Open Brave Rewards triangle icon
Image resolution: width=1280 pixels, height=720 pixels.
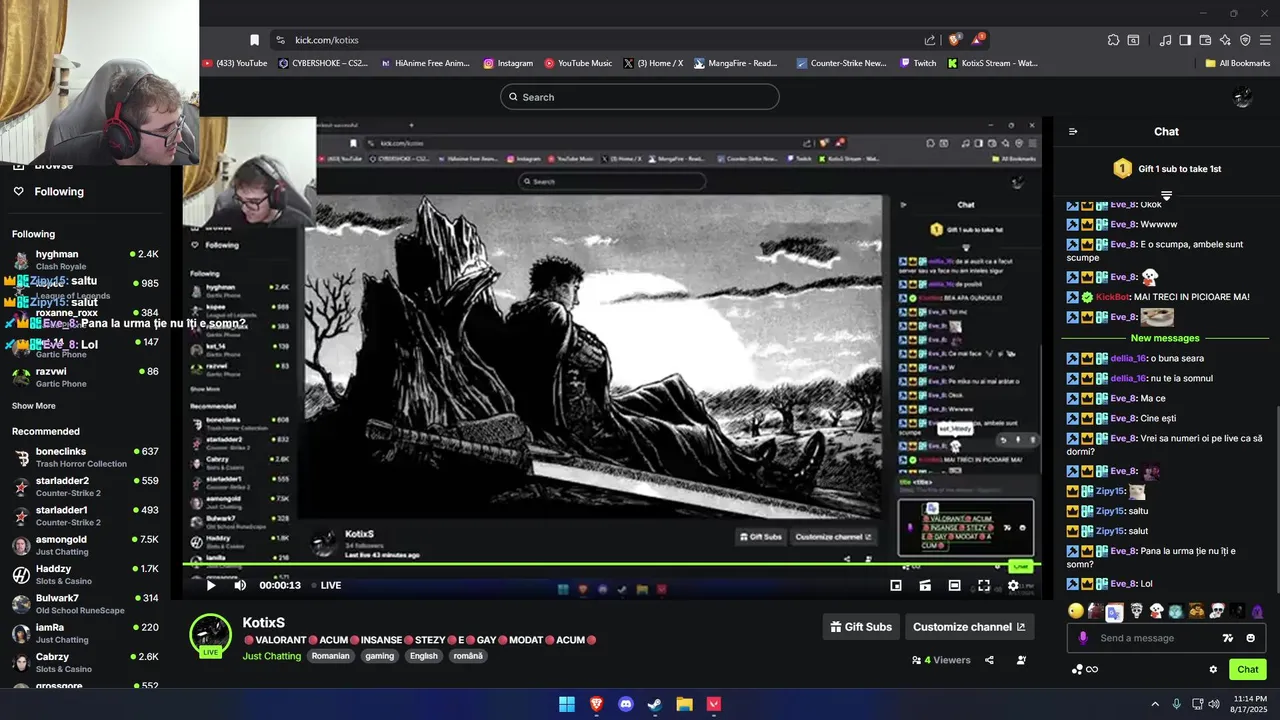click(978, 40)
